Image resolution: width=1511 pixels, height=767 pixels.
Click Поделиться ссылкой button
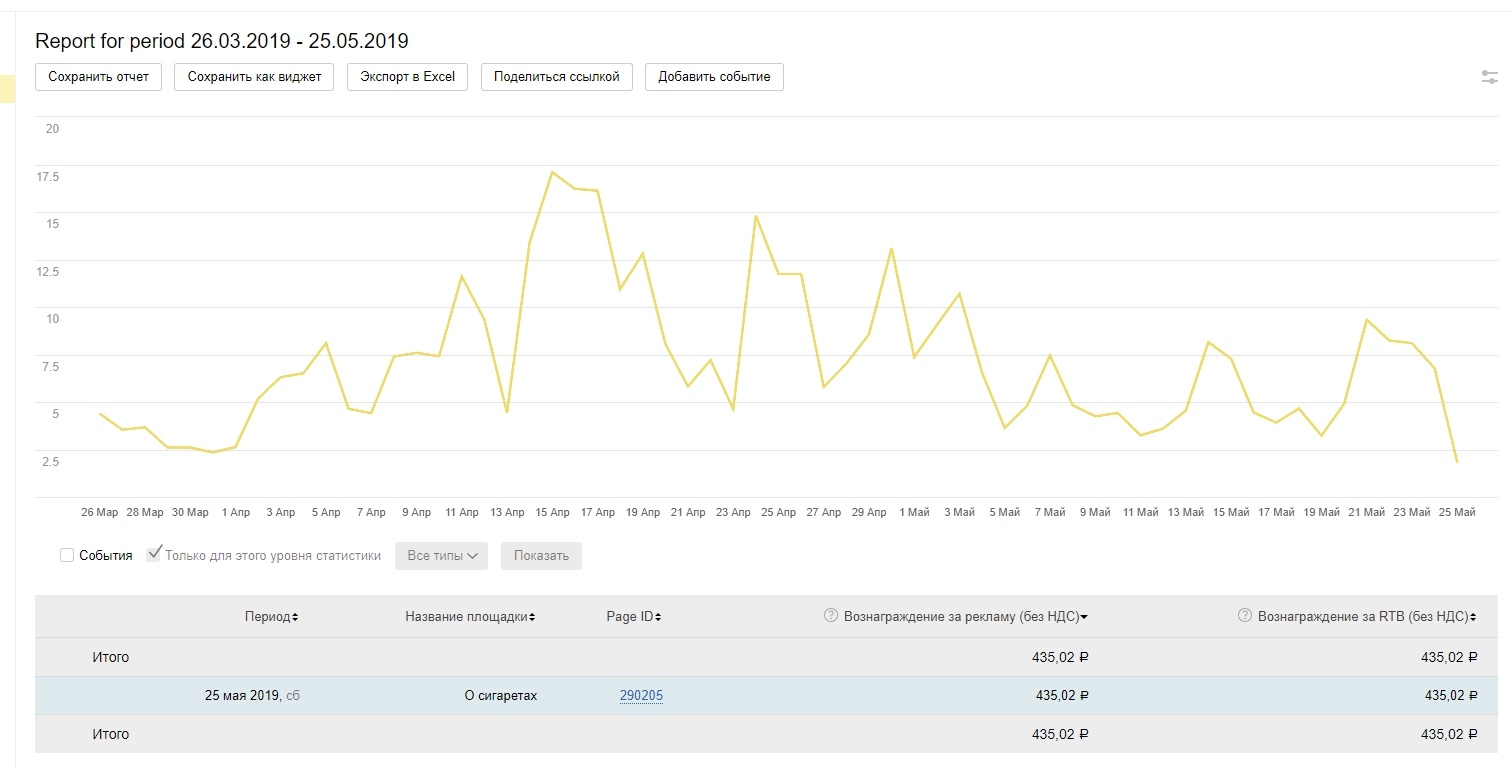point(556,77)
